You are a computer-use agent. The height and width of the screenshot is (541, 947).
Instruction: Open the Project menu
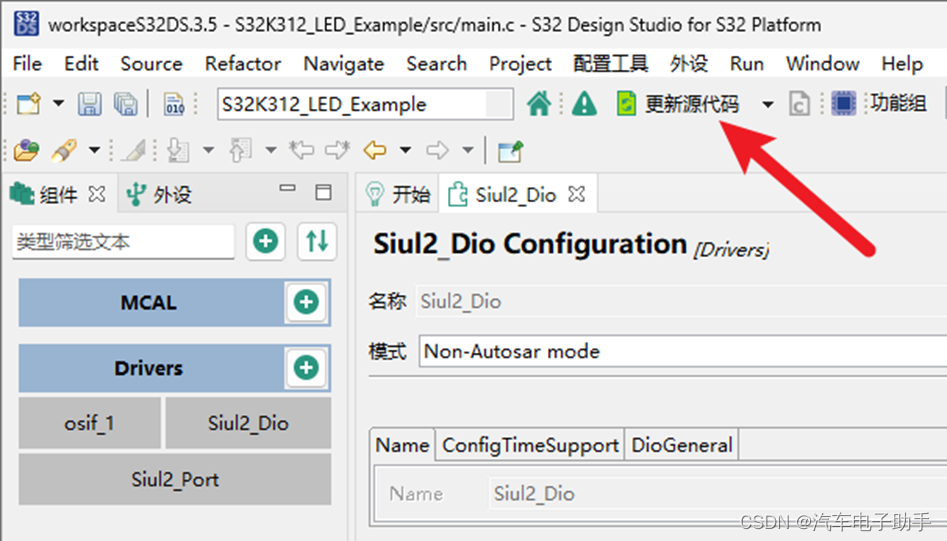[x=520, y=63]
